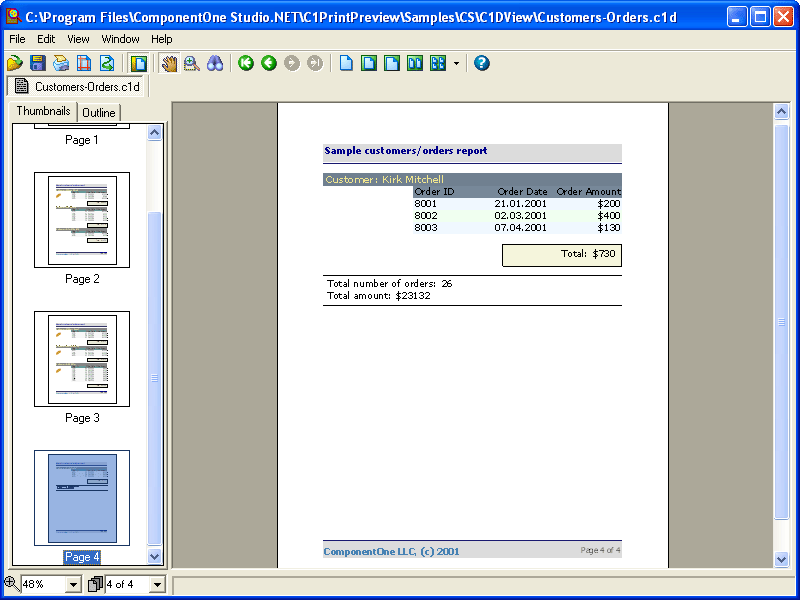Image resolution: width=800 pixels, height=600 pixels.
Task: Toggle the navigation preview pane icon
Action: click(x=138, y=63)
